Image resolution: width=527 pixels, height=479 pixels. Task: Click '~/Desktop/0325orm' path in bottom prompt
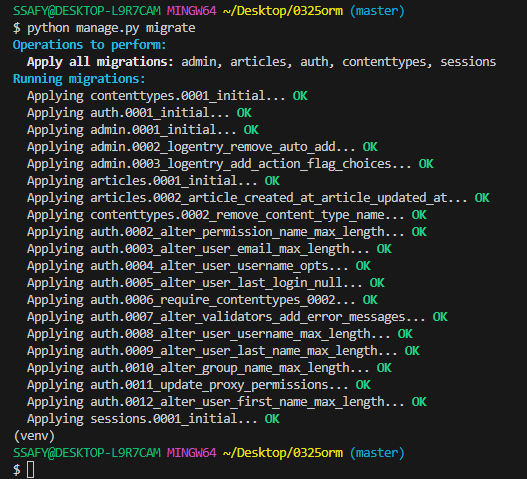(x=283, y=453)
